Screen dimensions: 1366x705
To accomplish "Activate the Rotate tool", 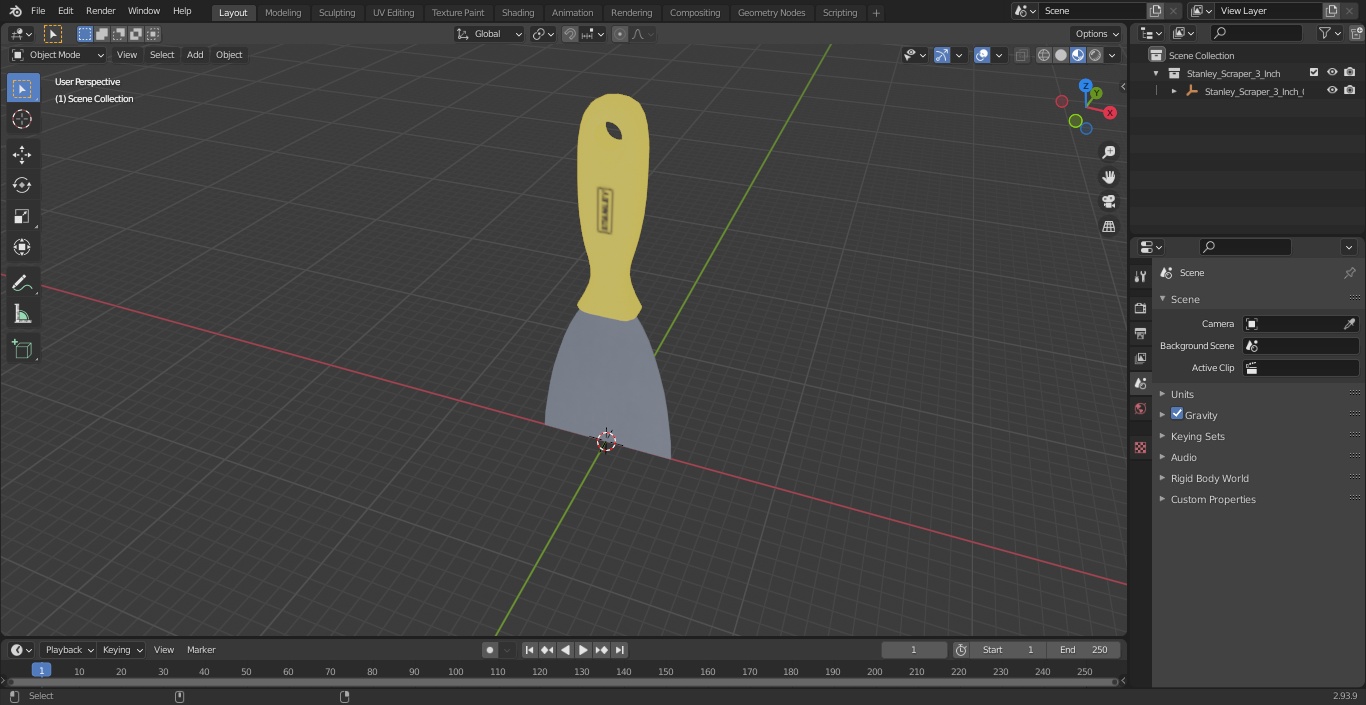I will (22, 185).
